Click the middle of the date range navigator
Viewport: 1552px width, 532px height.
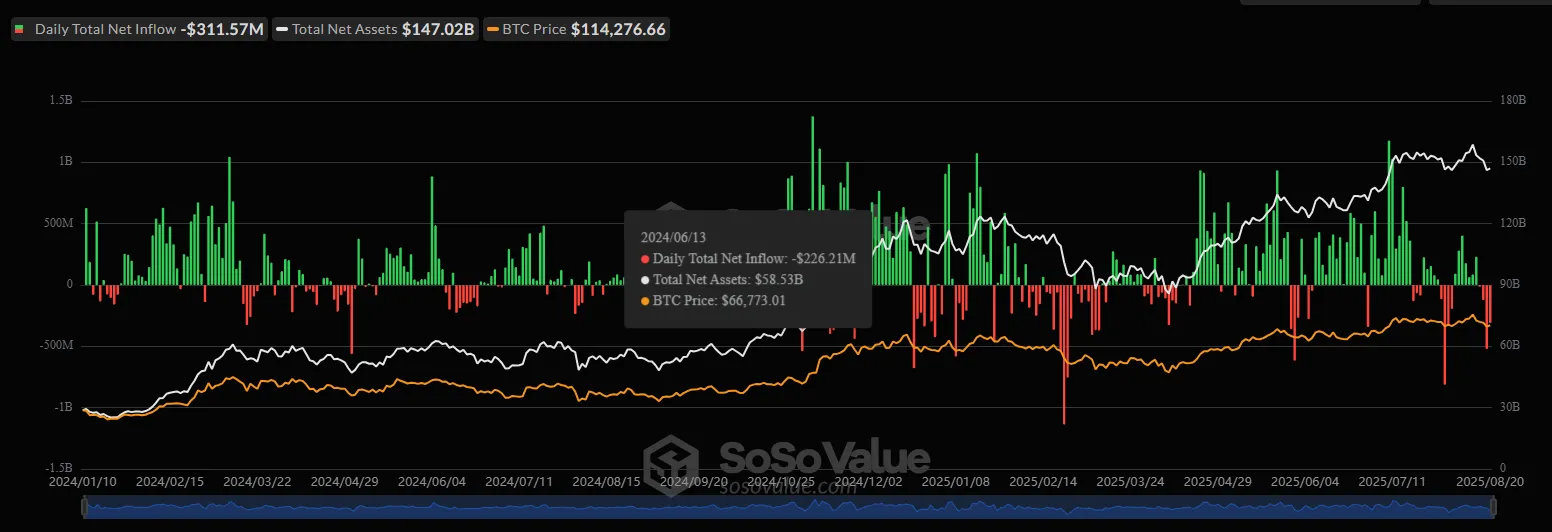point(788,510)
